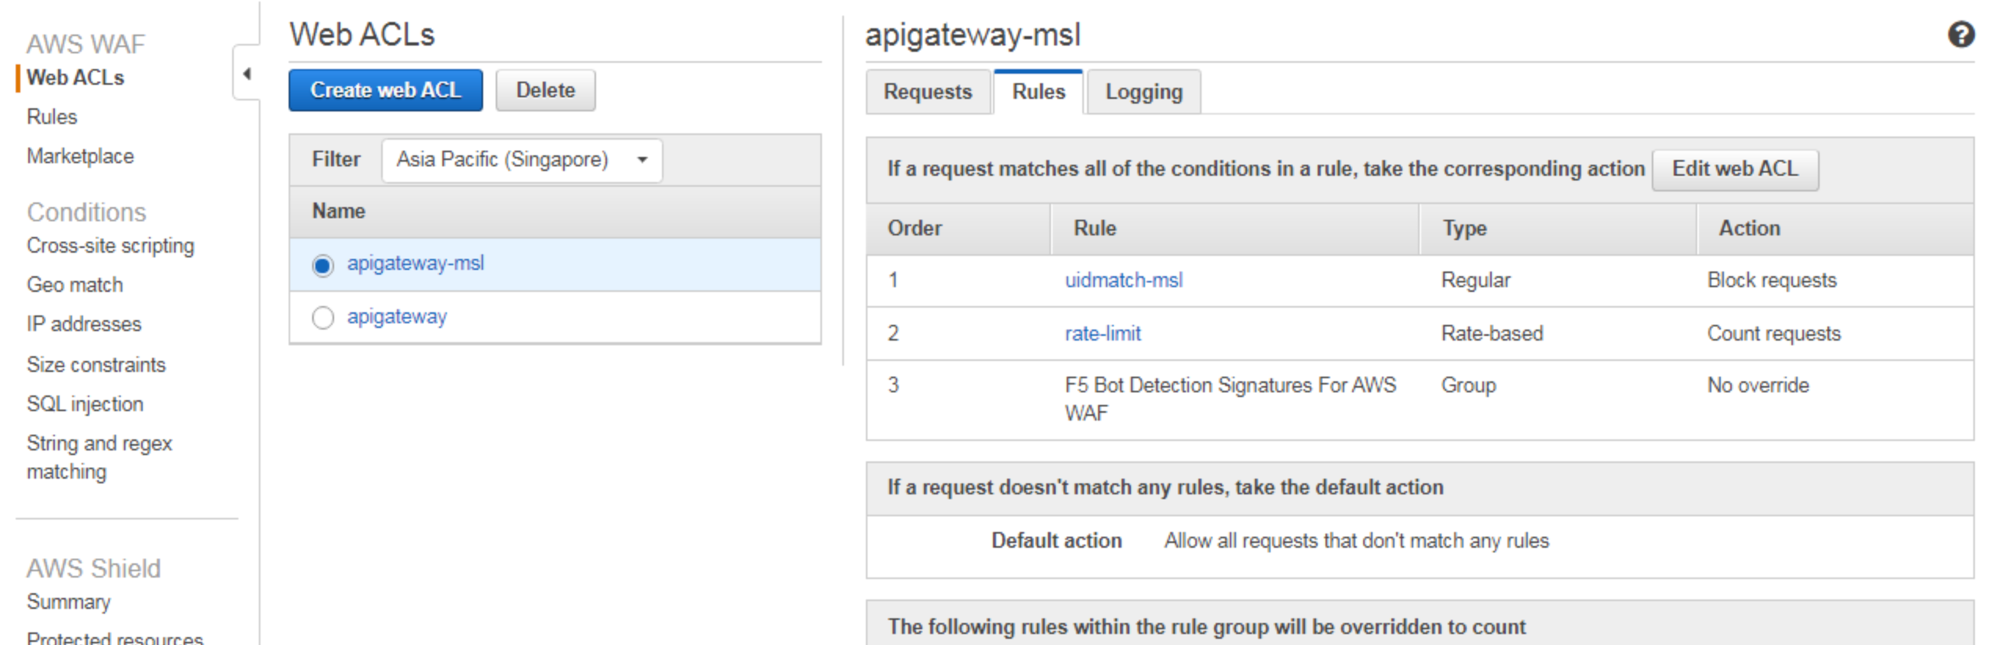Switch to the Logging tab
Image resolution: width=2002 pixels, height=645 pixels.
click(1143, 92)
